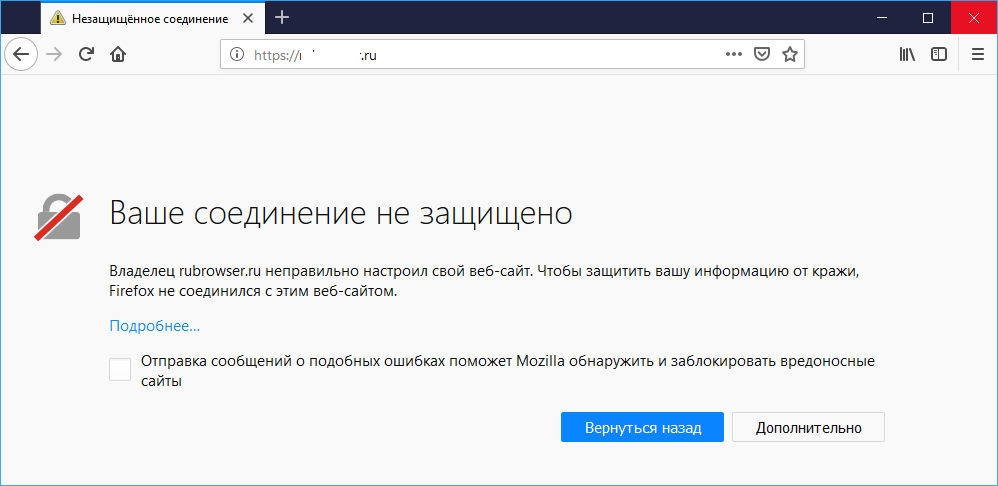The width and height of the screenshot is (998, 486).
Task: Toggle the sidebar view icon
Action: [x=939, y=55]
